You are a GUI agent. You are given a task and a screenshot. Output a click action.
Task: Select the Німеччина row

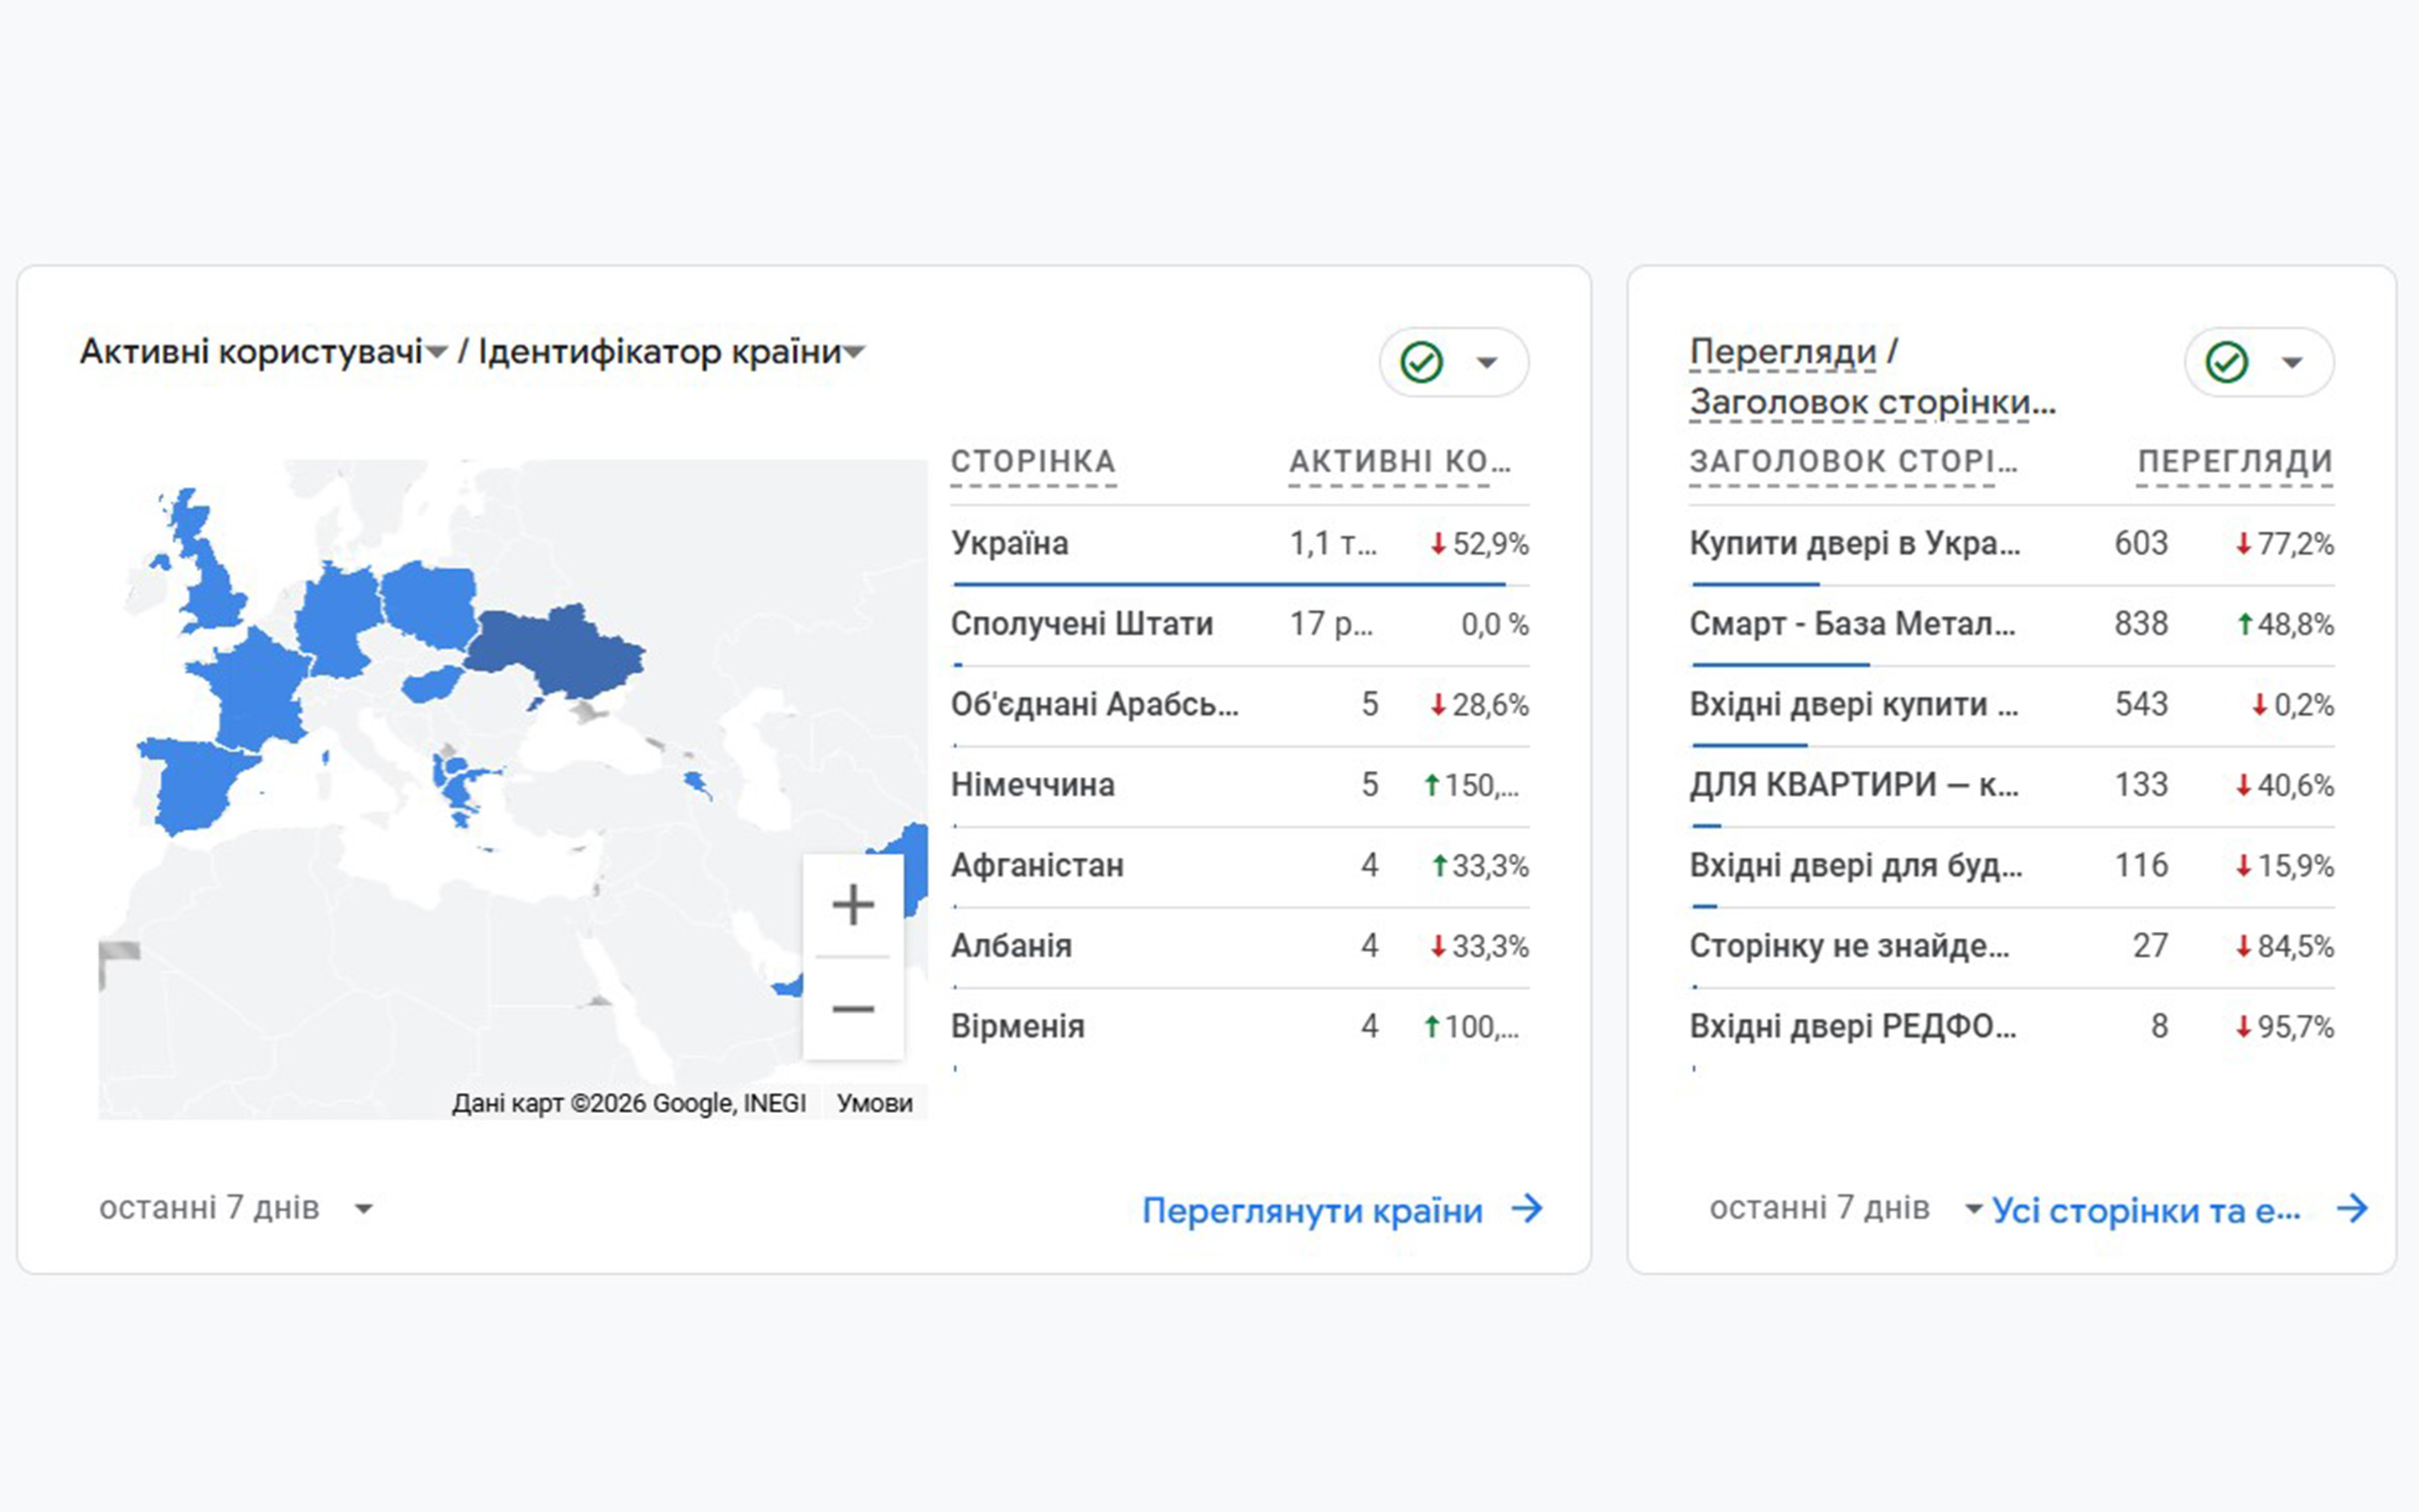[x=1240, y=785]
